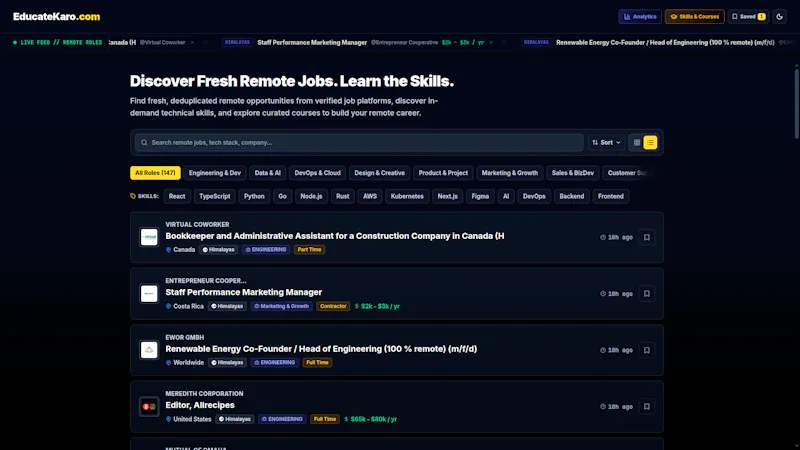
Task: Bookmark the Editor, Allrecipes job
Action: 646,407
